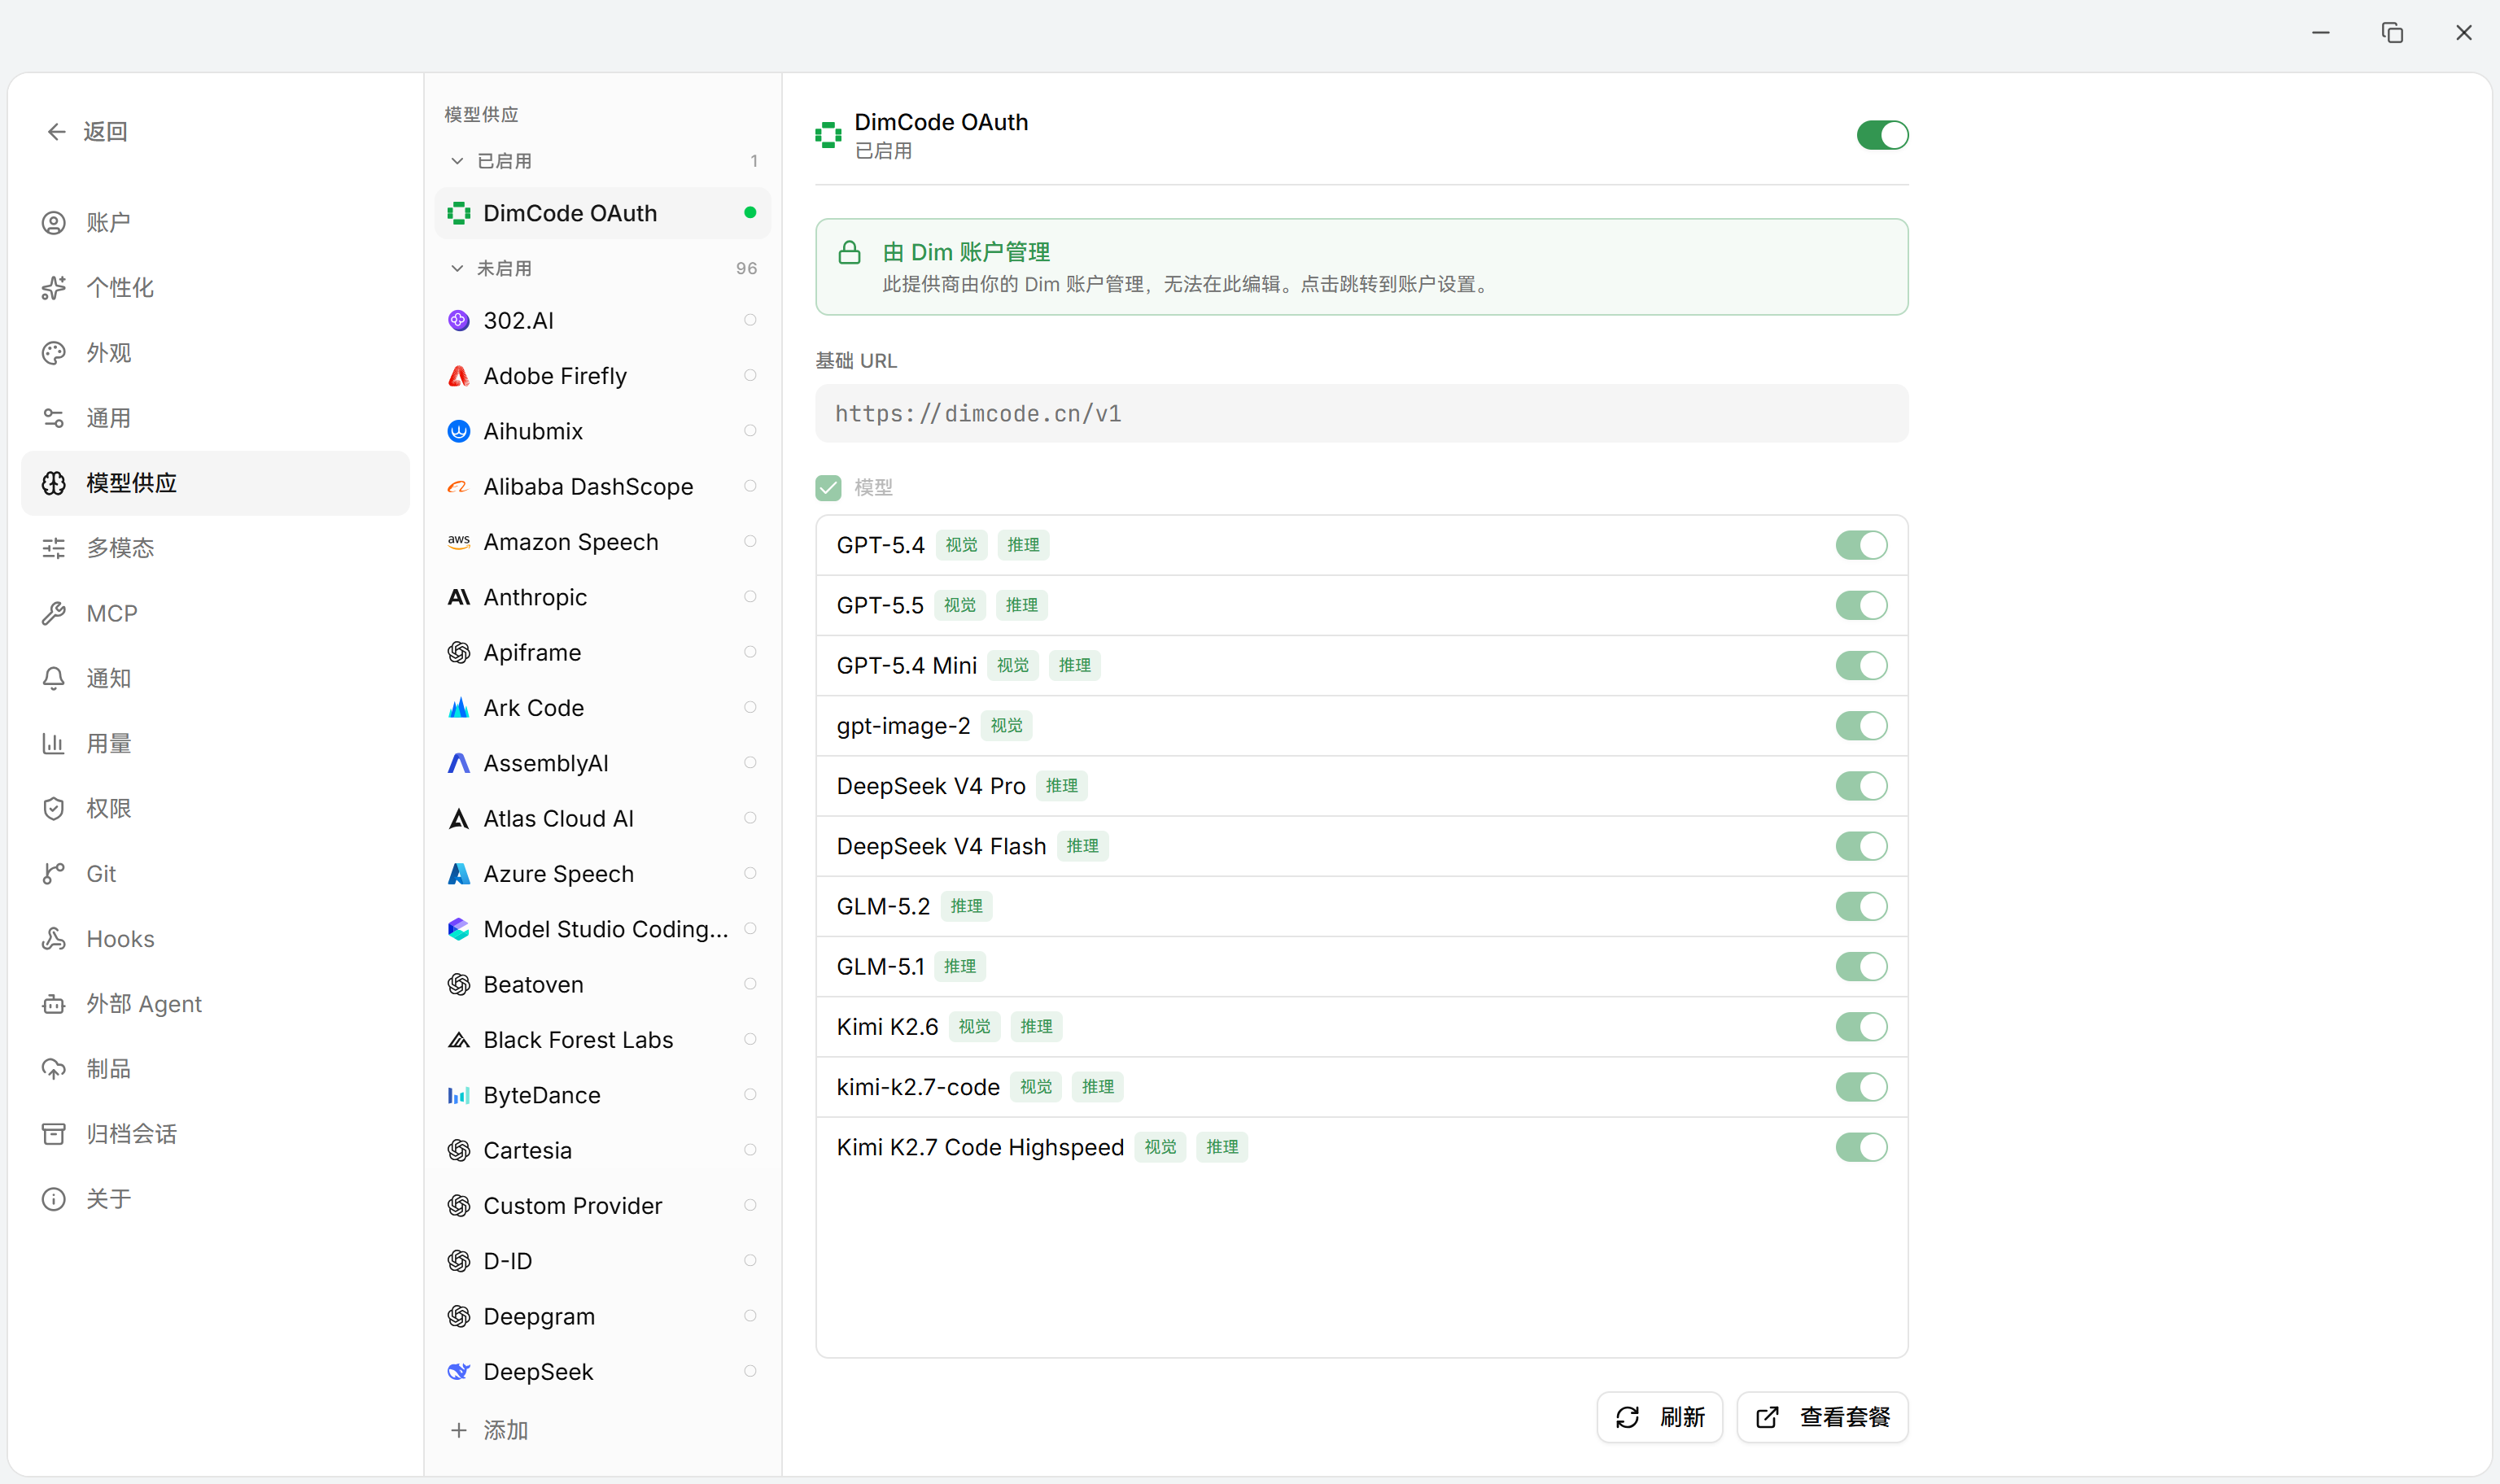Check the 模型 checkbox
Screen dimensions: 2500x1484
pyautogui.click(x=828, y=488)
